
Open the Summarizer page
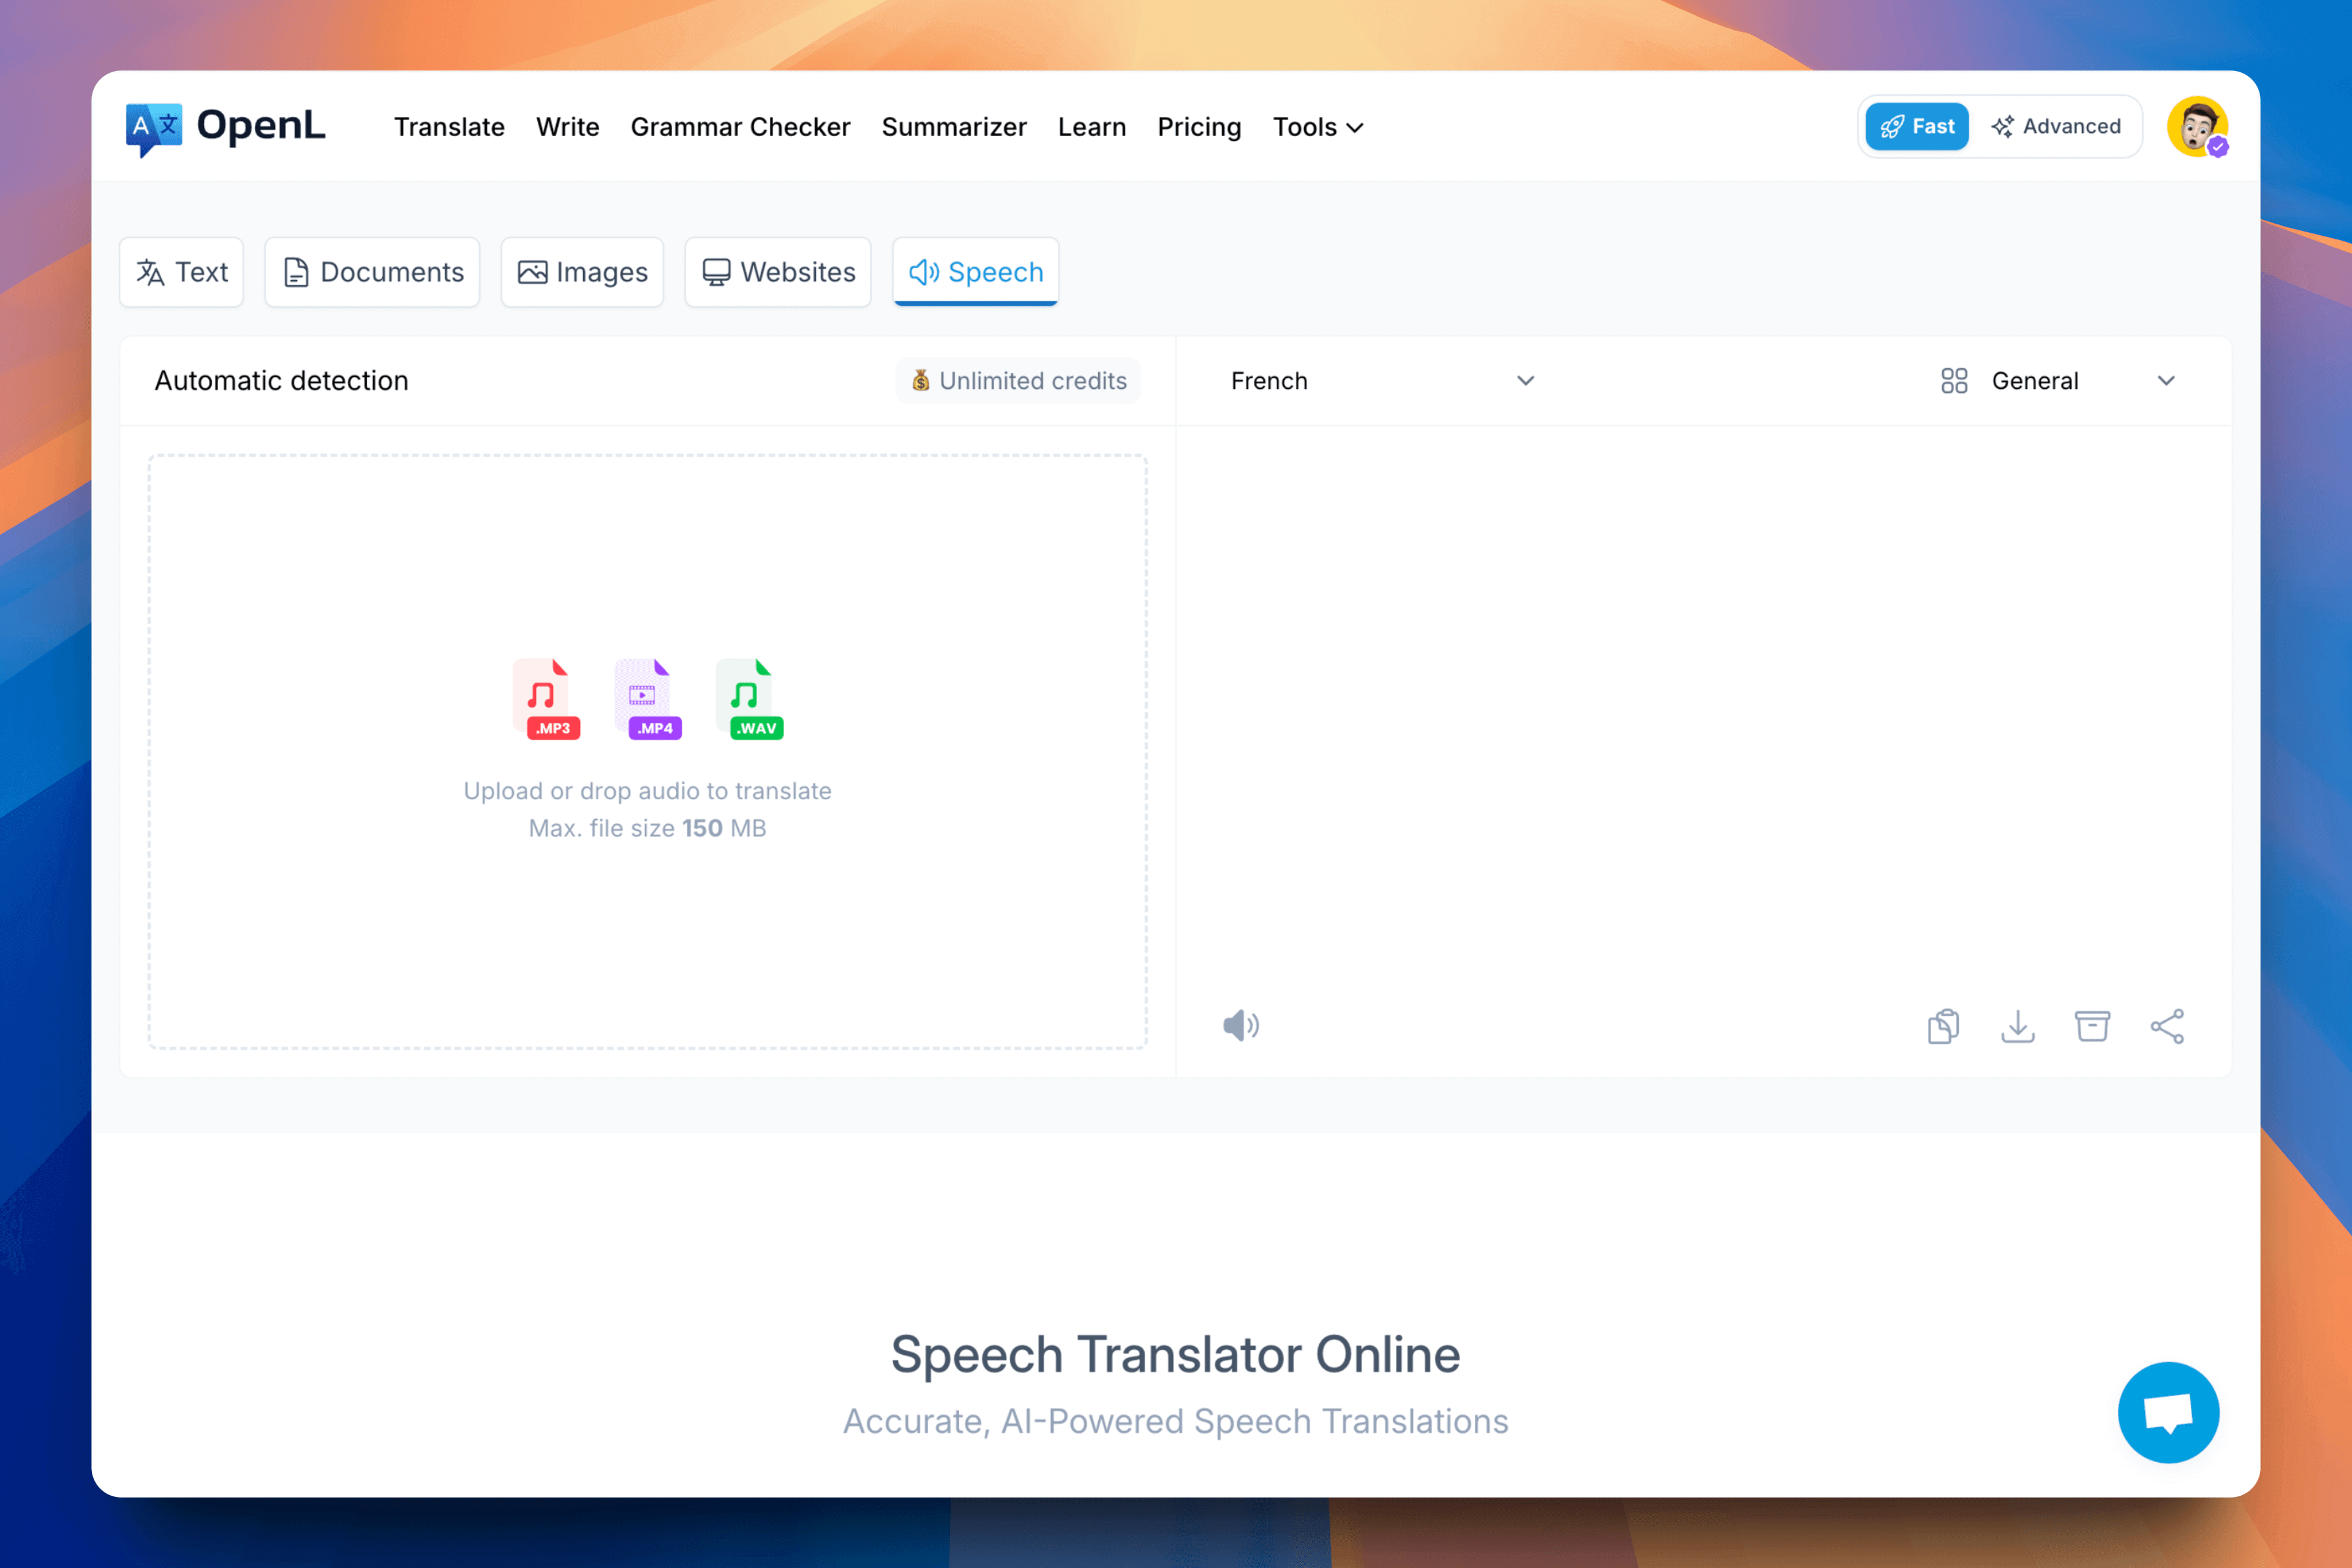[954, 127]
